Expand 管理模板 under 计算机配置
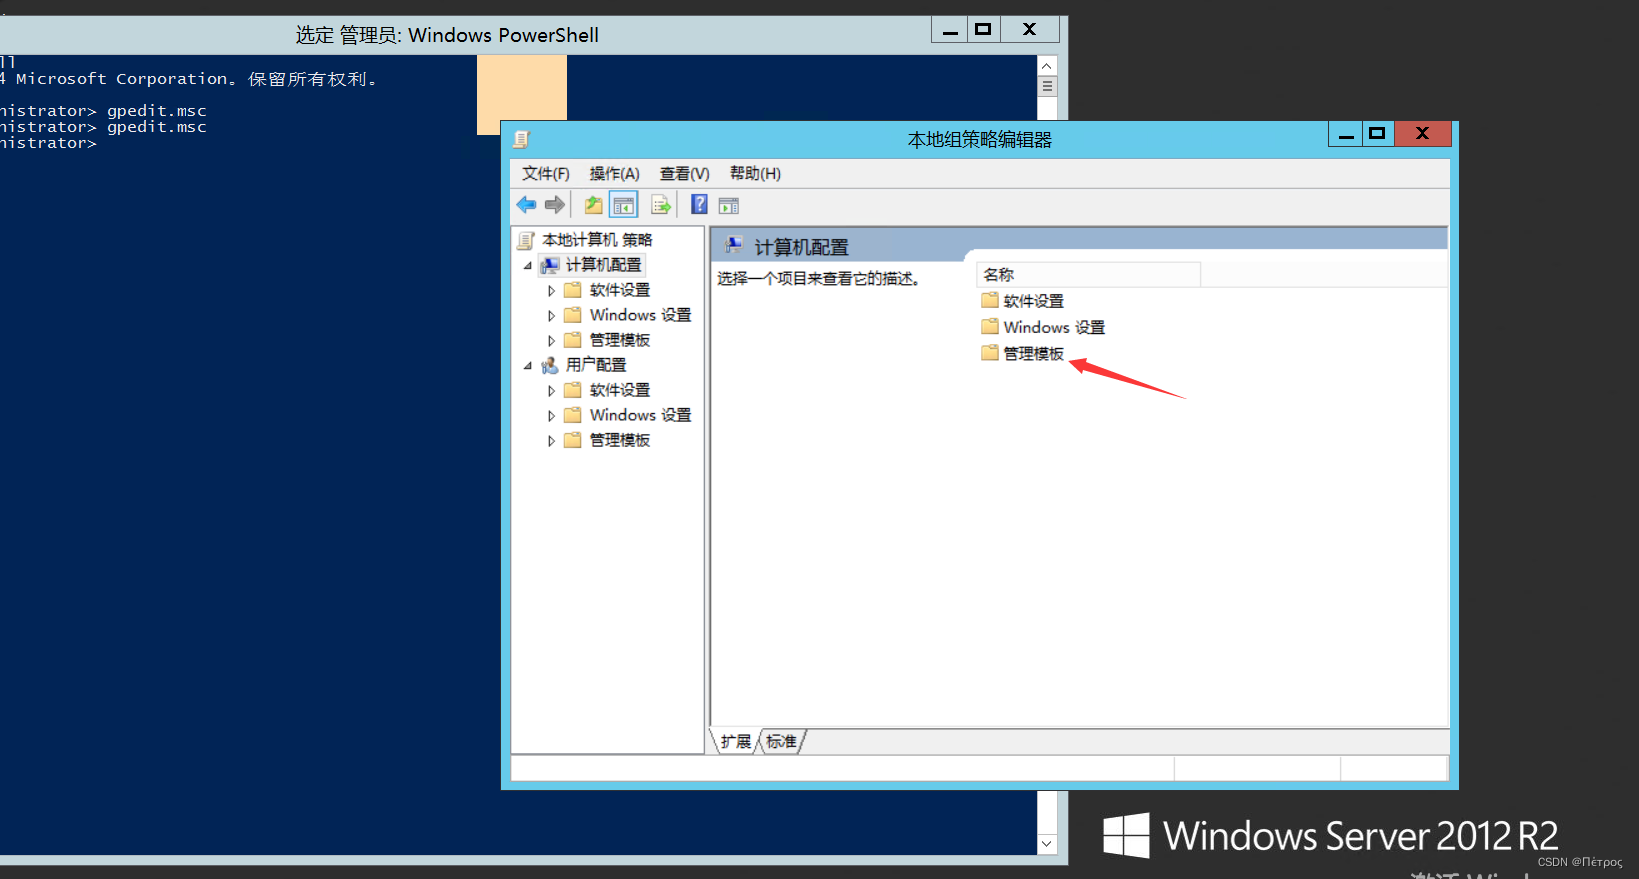Image resolution: width=1639 pixels, height=879 pixels. (551, 341)
